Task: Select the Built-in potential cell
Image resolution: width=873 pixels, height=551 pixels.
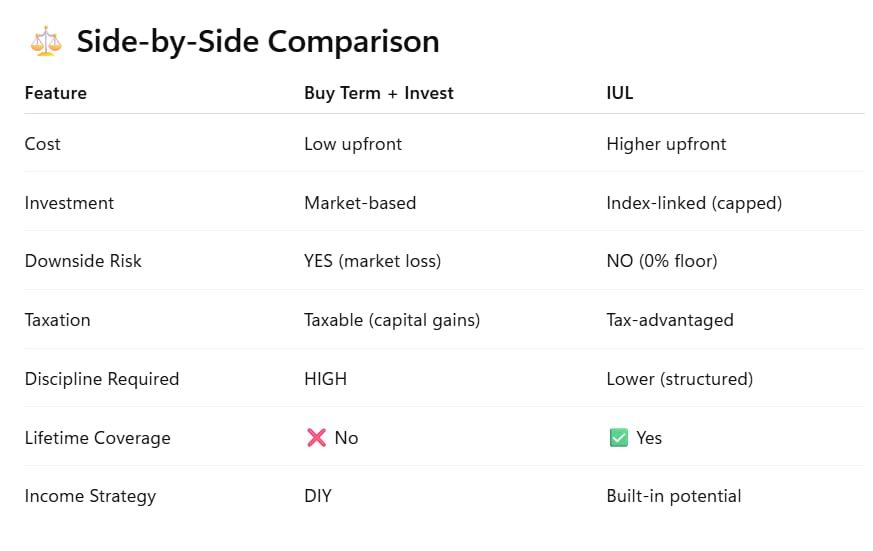Action: point(674,496)
